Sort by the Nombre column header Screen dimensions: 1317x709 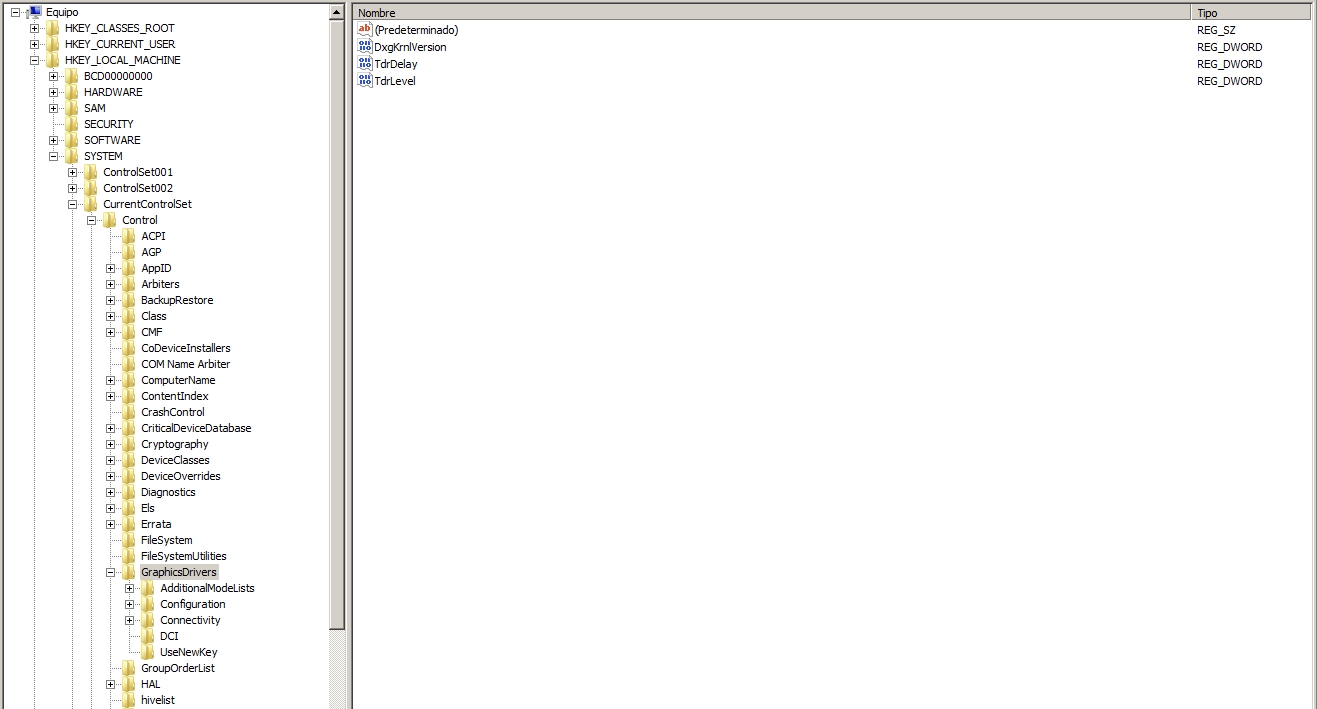point(772,12)
